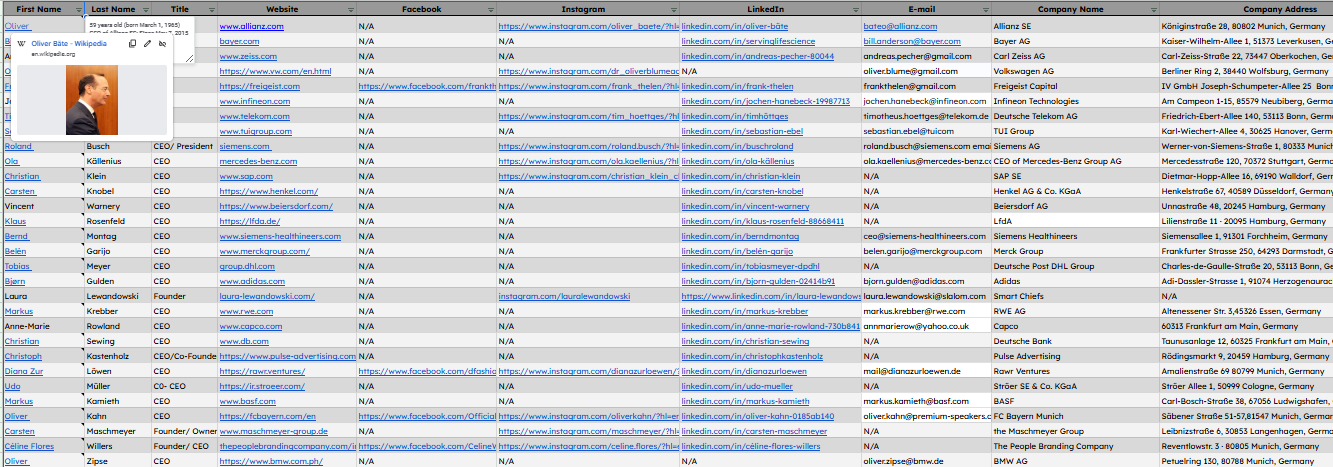Image resolution: width=1333 pixels, height=467 pixels.
Task: Click first name link 'Céline Flores'
Action: pyautogui.click(x=29, y=446)
